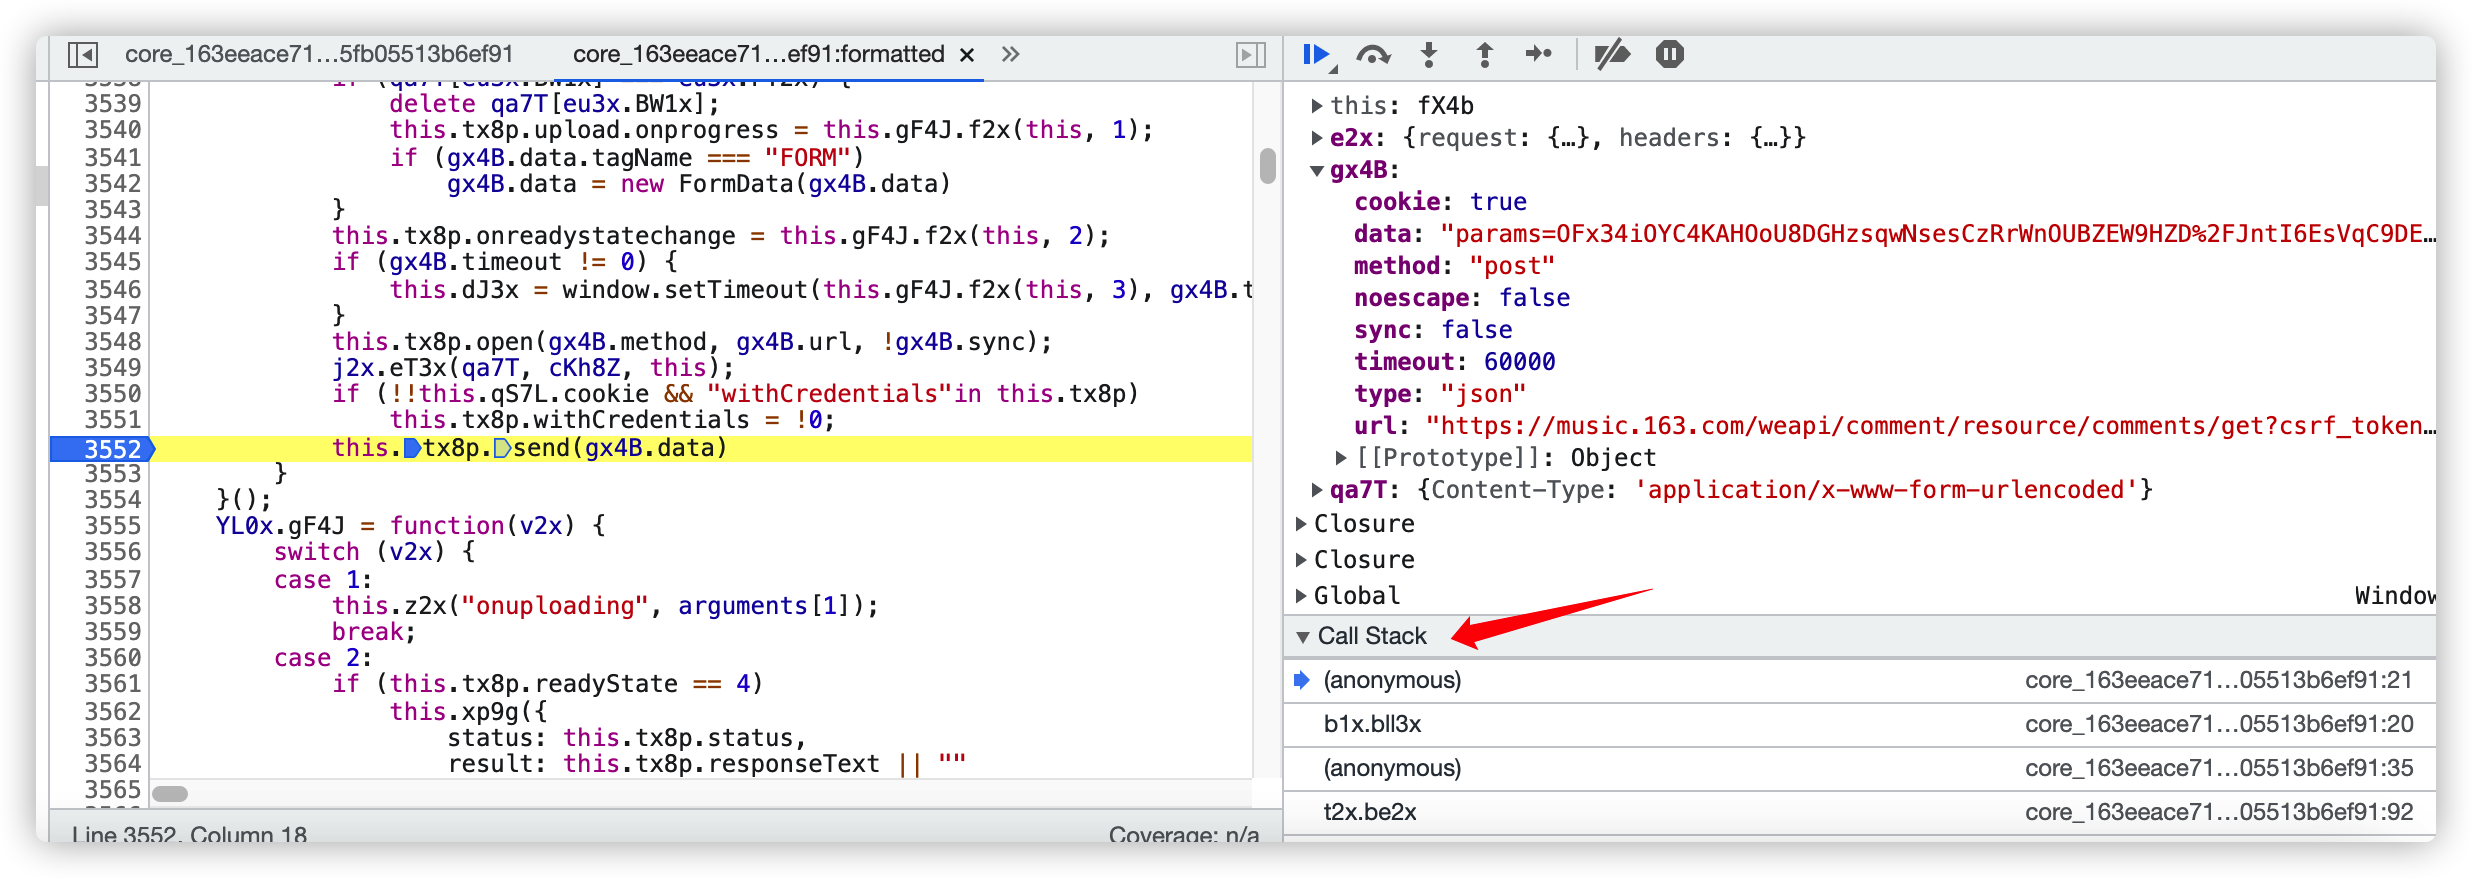Click the gx4B data params string
This screenshot has width=2472, height=878.
pos(1938,233)
